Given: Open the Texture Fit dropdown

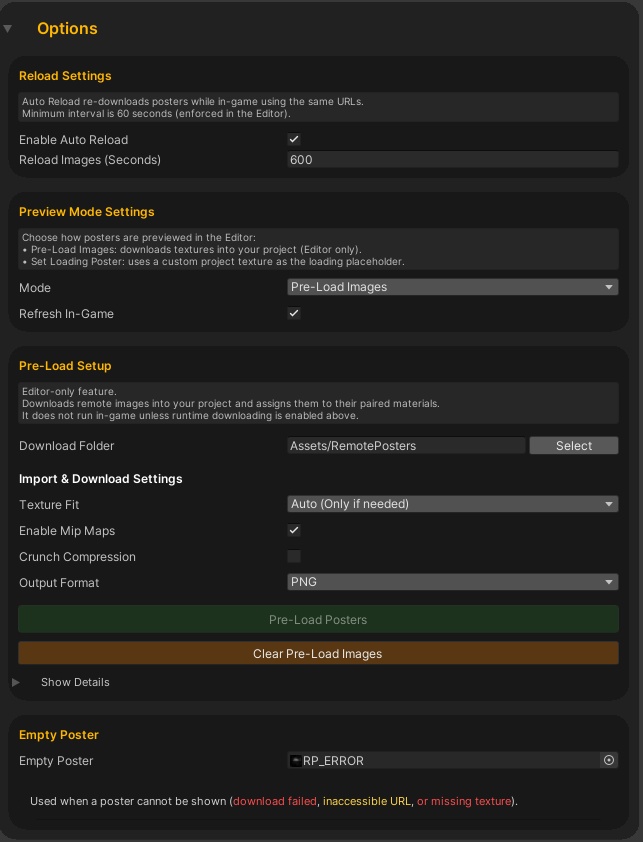Looking at the screenshot, I should 452,504.
